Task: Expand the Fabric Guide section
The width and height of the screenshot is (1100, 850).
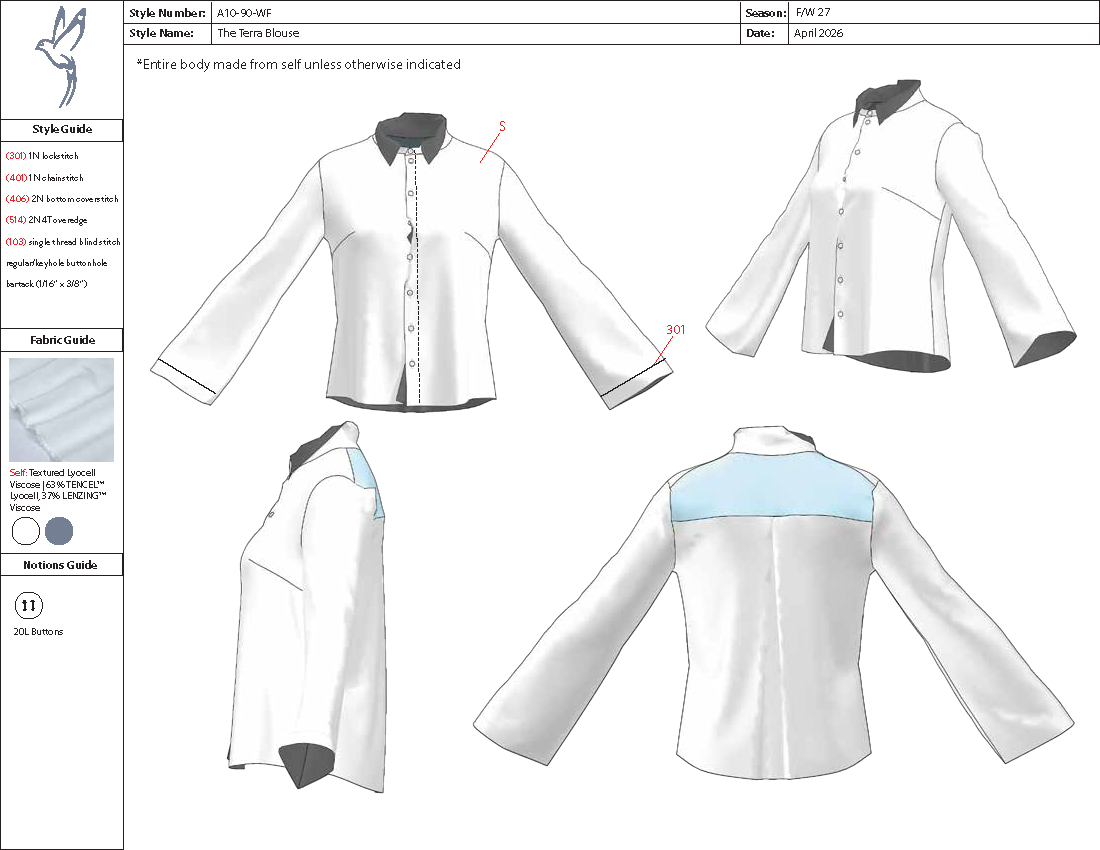Action: 62,340
